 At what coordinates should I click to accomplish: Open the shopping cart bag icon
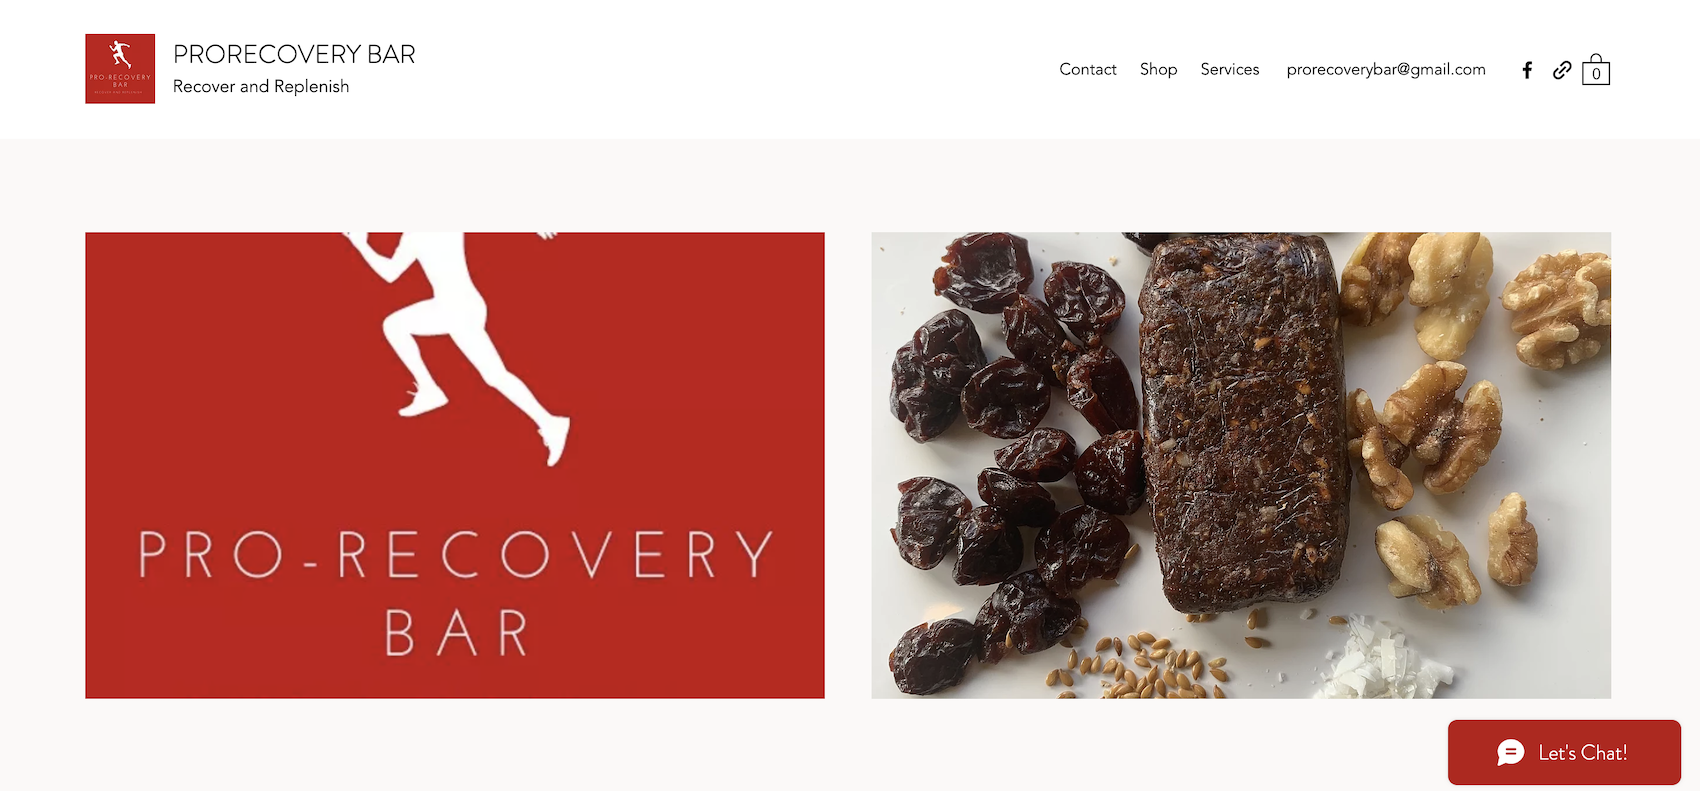click(x=1596, y=69)
